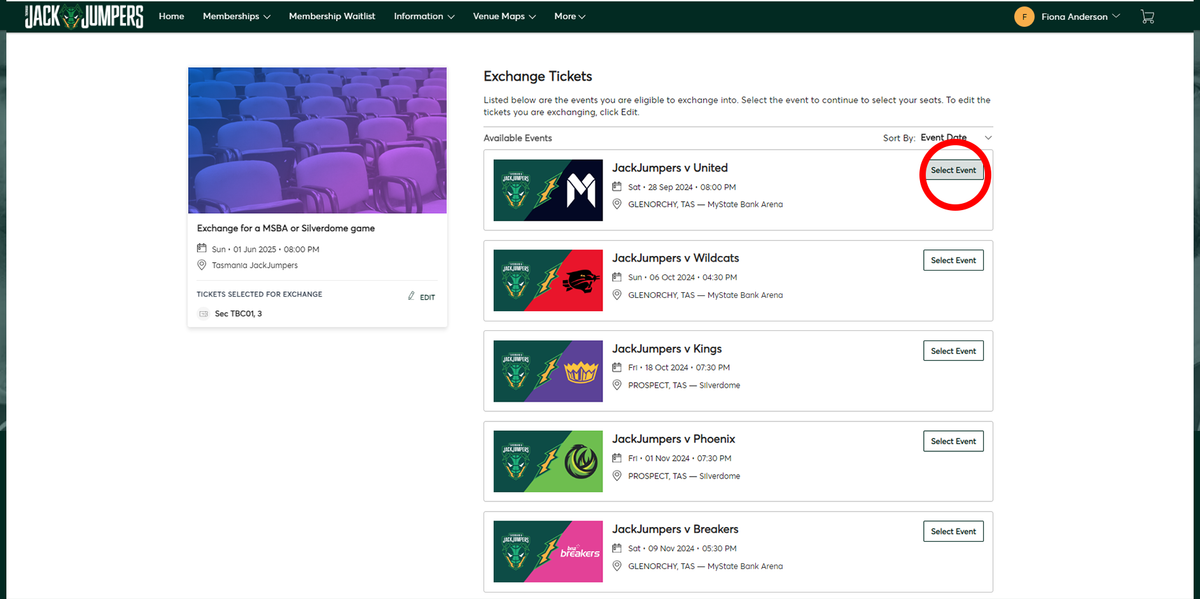Open the shopping cart icon

1147,16
